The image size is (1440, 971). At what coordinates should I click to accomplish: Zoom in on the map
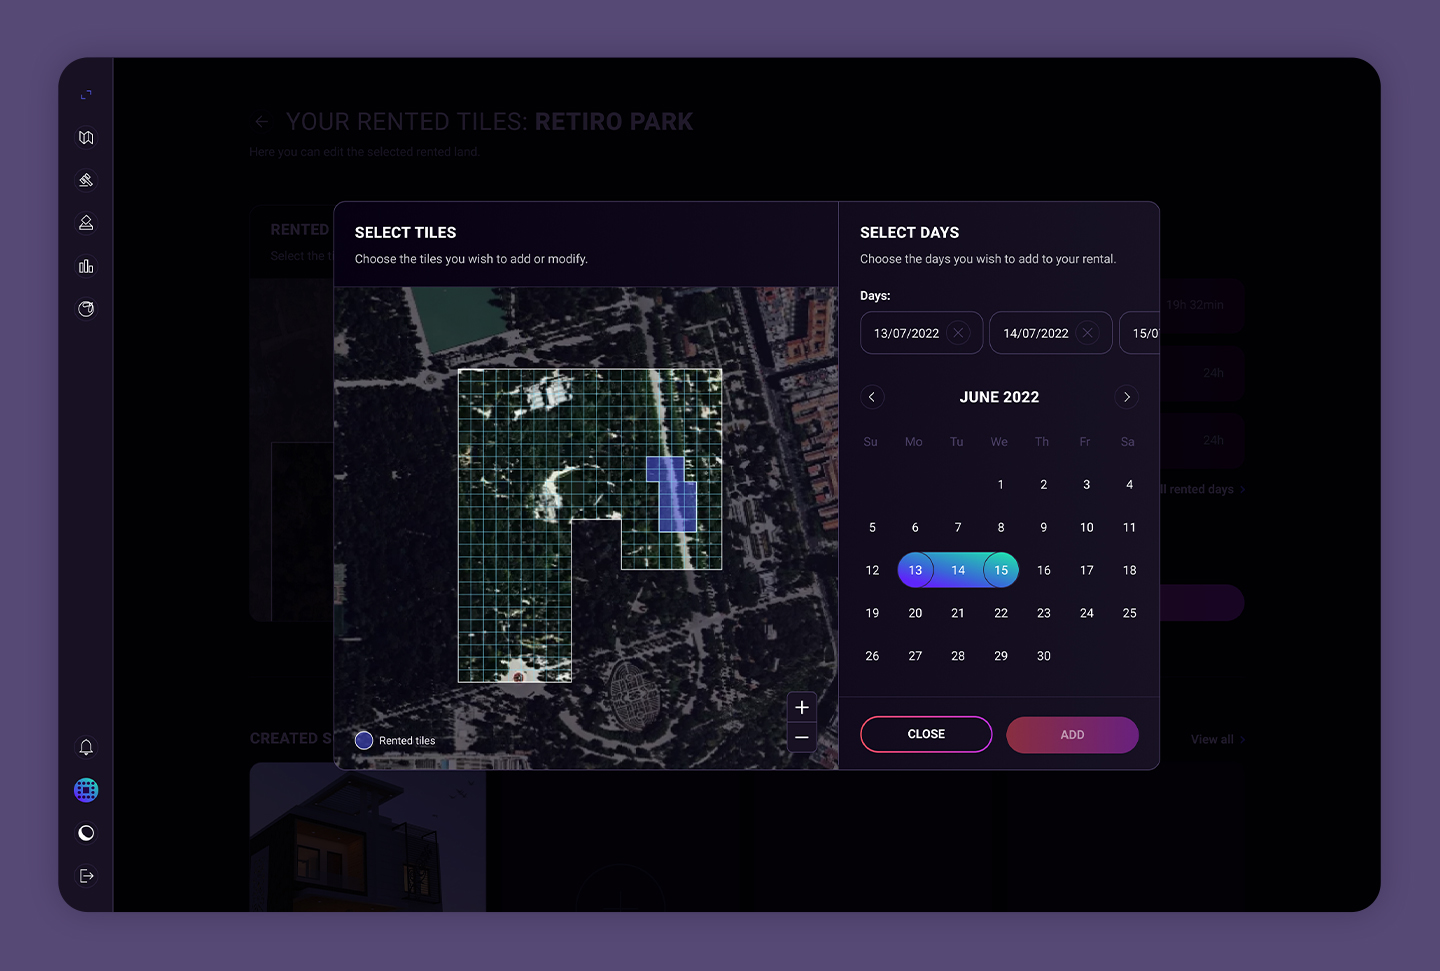(x=802, y=707)
